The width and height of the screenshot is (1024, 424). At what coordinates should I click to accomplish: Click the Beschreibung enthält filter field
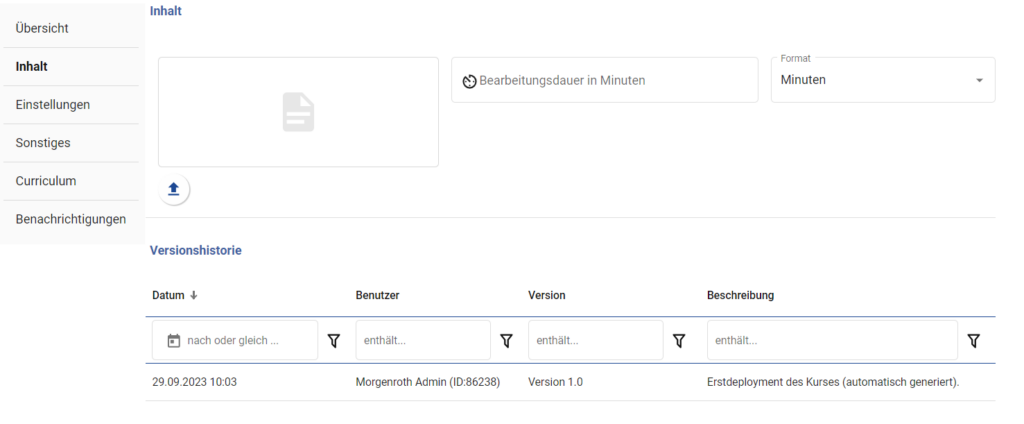[832, 340]
